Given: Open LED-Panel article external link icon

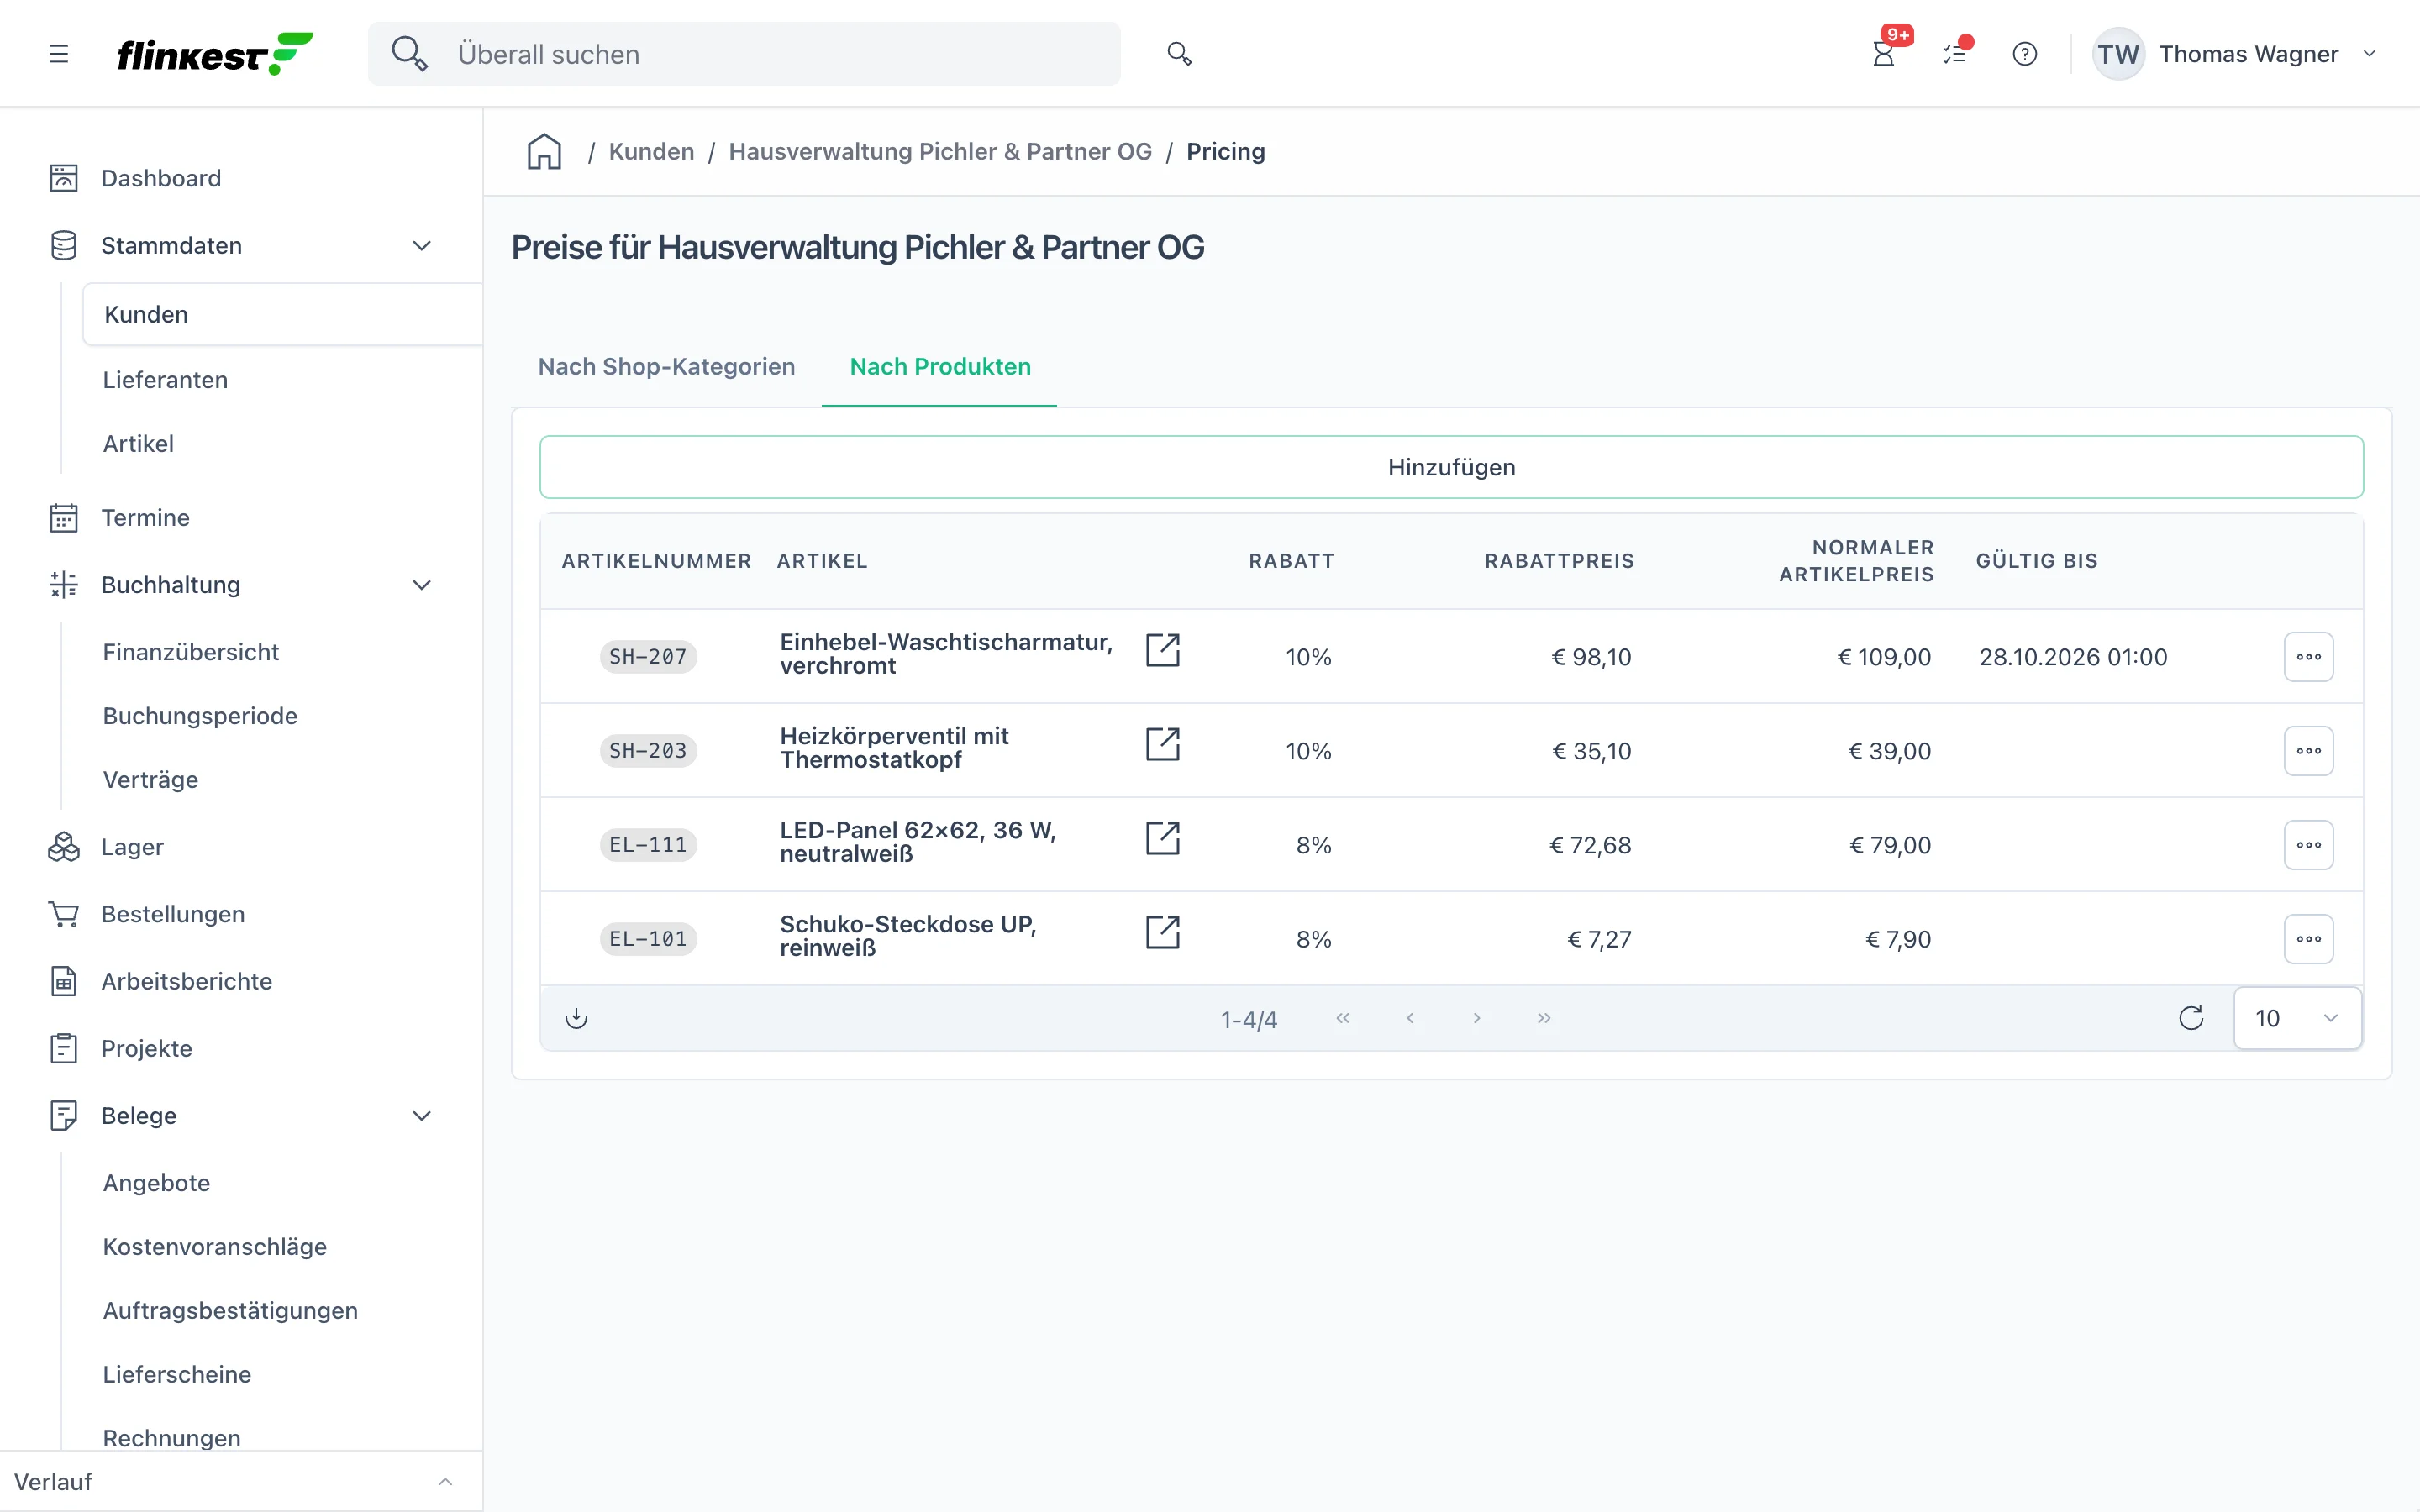Looking at the screenshot, I should point(1163,838).
